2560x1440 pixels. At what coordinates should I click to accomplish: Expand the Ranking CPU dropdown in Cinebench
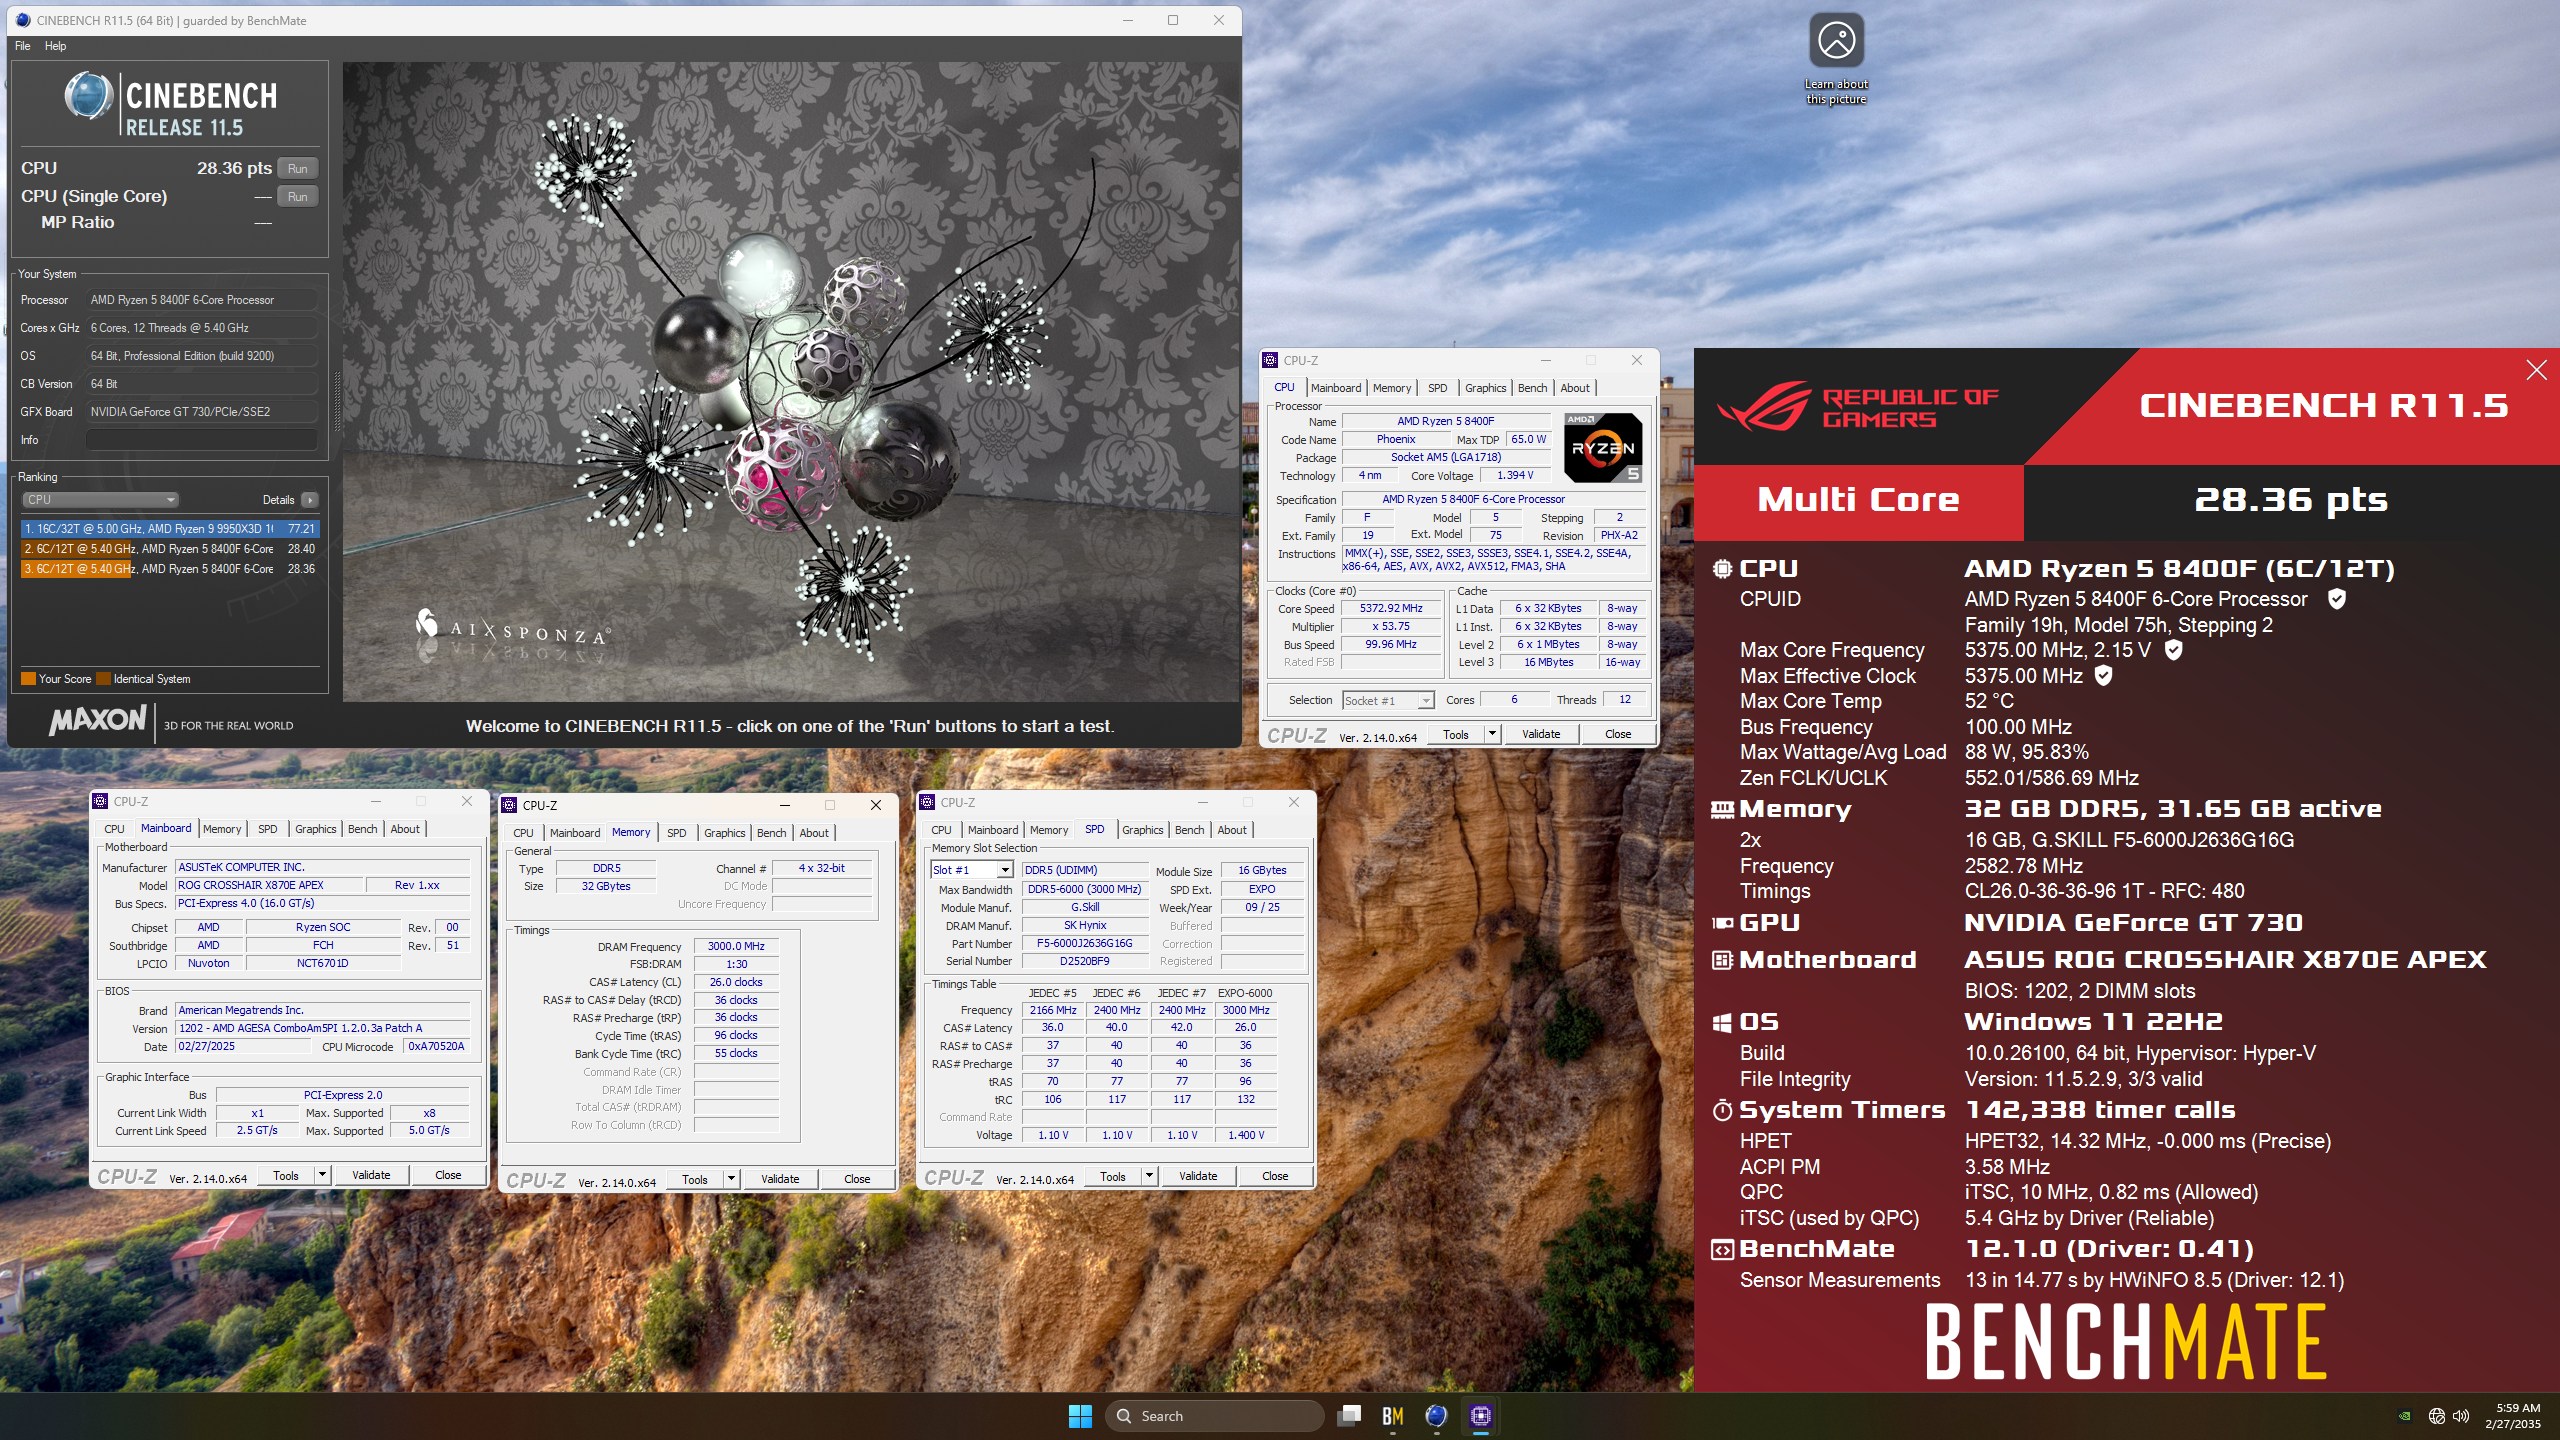(x=100, y=500)
